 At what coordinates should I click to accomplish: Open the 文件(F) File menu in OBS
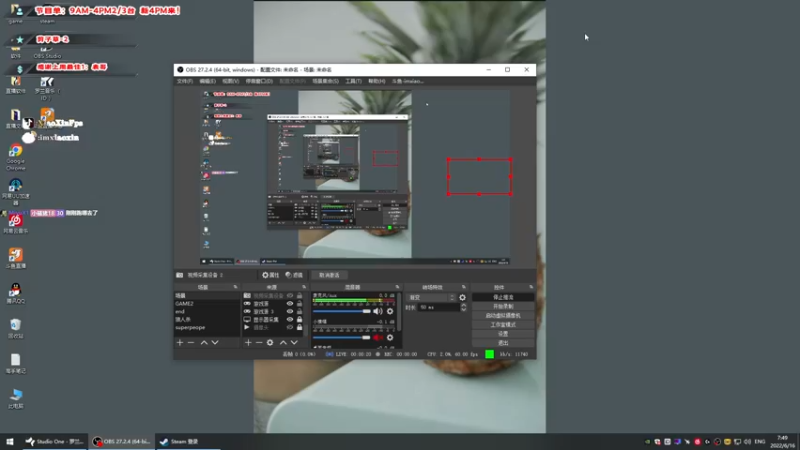pyautogui.click(x=185, y=81)
